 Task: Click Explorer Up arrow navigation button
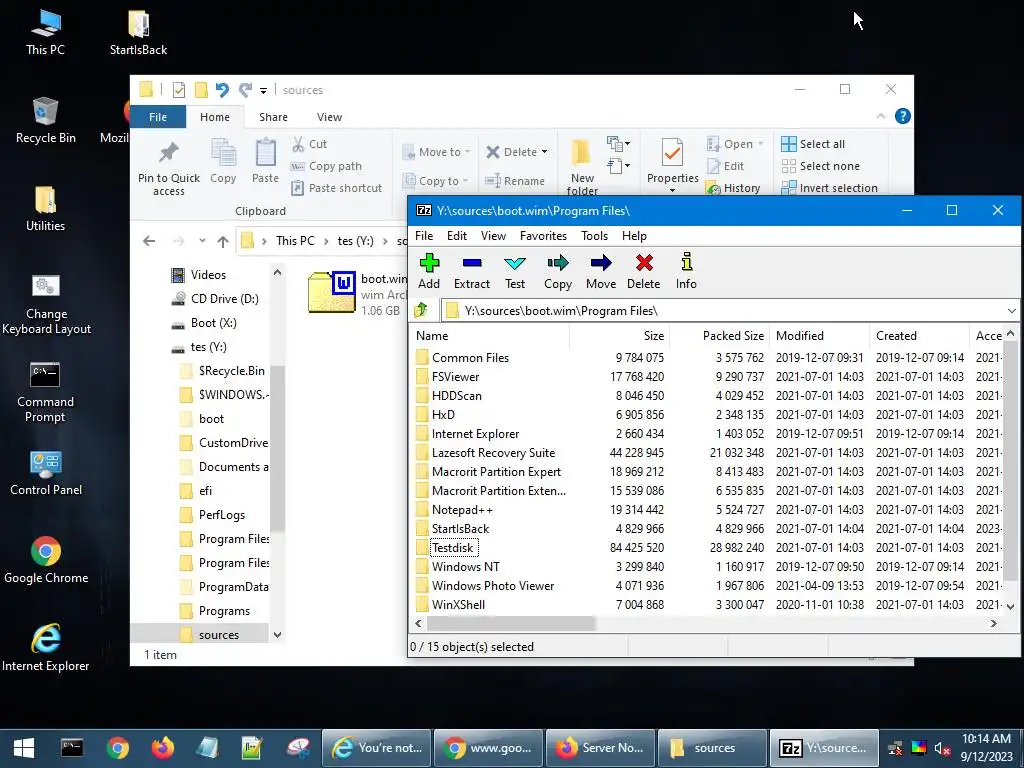click(223, 241)
